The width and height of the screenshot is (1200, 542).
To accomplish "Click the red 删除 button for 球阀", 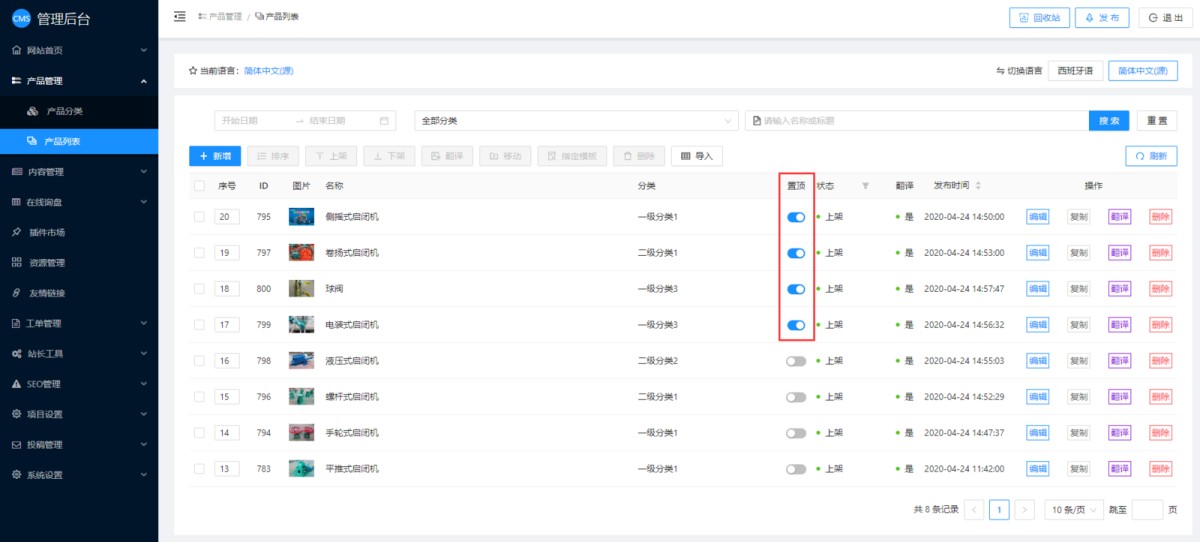I will tap(1160, 289).
